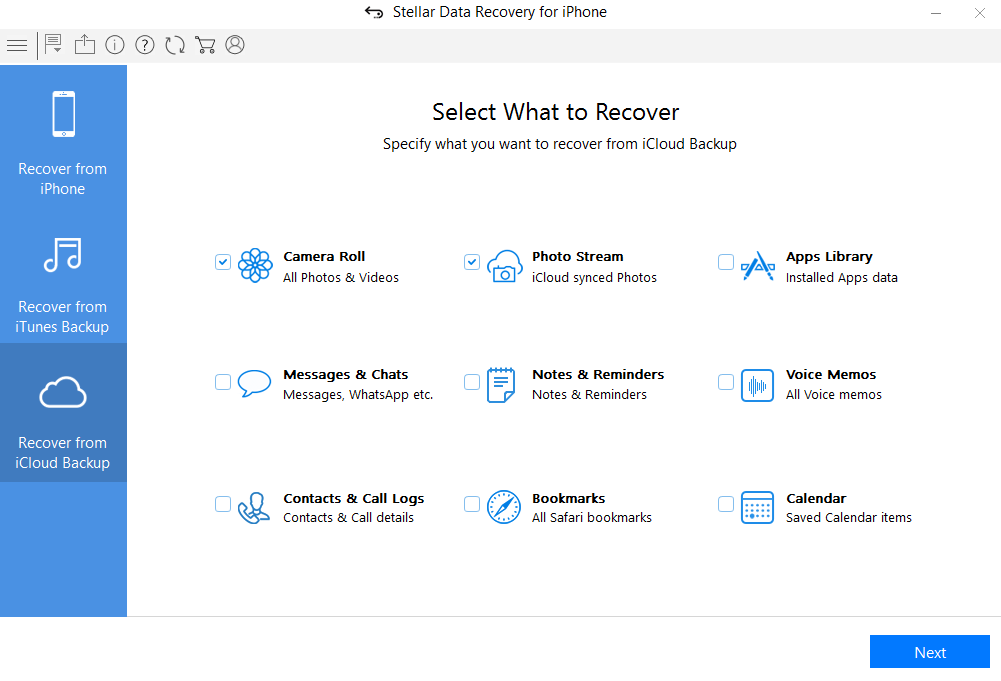Open the shopping cart purchase icon

tap(205, 44)
